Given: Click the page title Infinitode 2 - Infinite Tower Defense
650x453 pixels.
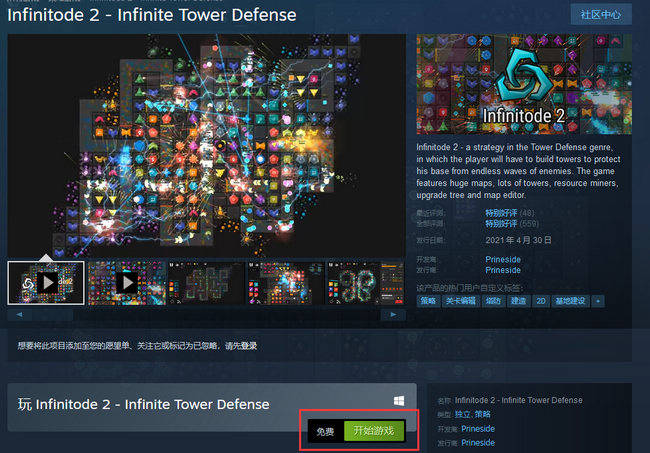Looking at the screenshot, I should (x=152, y=15).
